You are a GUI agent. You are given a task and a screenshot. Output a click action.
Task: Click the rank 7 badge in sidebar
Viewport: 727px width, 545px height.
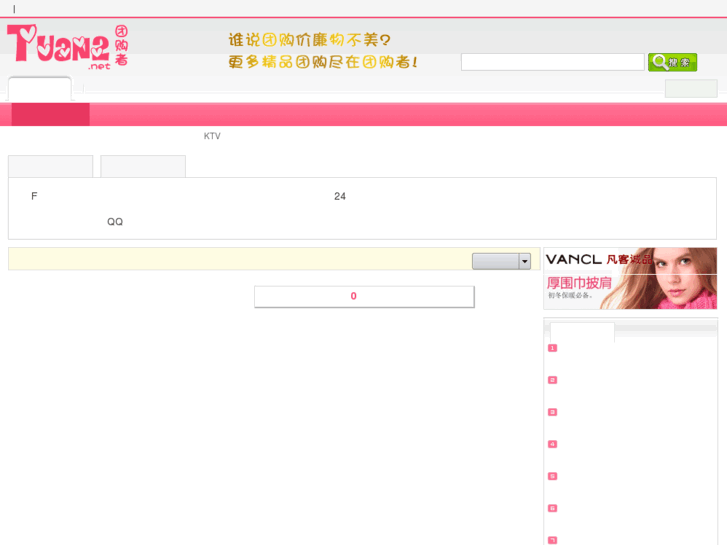coord(552,540)
